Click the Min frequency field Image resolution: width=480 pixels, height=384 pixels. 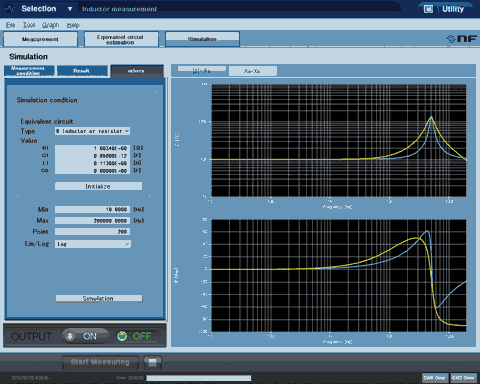[92, 209]
